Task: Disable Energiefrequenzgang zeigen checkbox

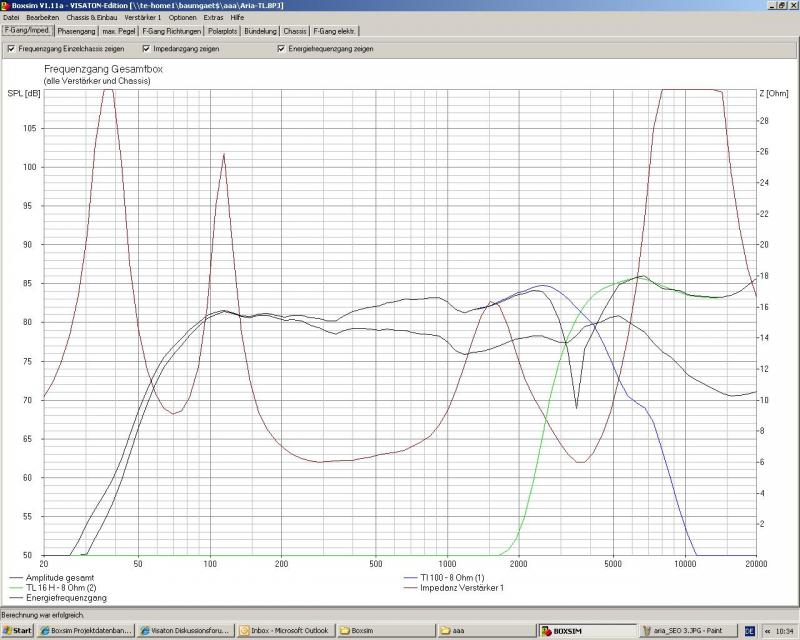Action: click(281, 48)
